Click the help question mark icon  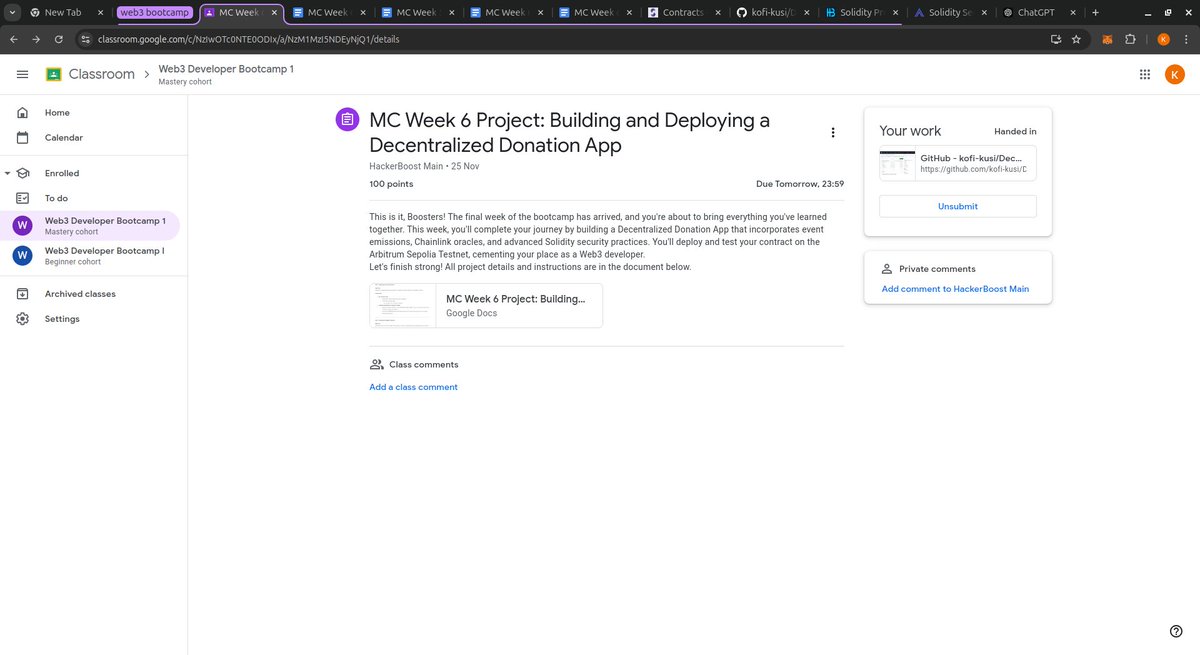pos(1176,630)
